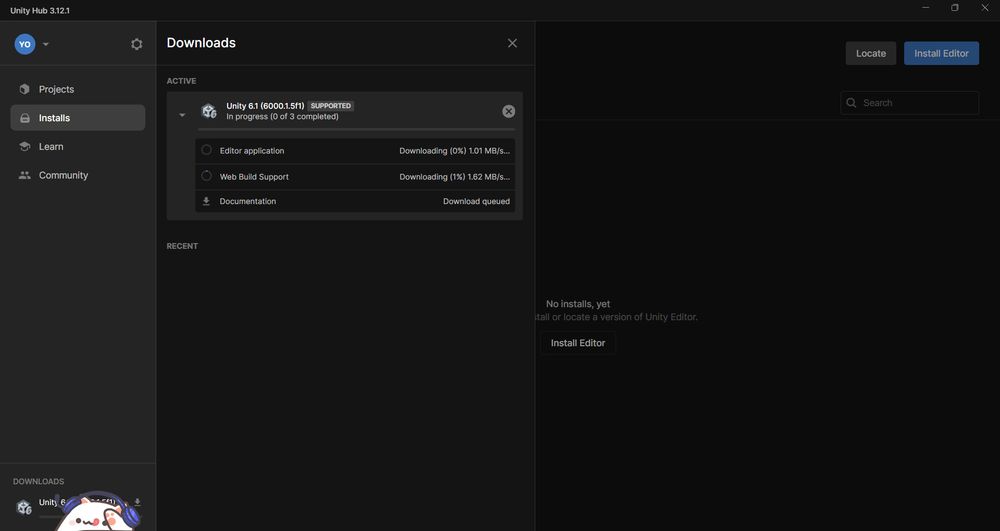Screen dimensions: 1000x531
Task: Click the Downloads panel title
Action: point(201,43)
